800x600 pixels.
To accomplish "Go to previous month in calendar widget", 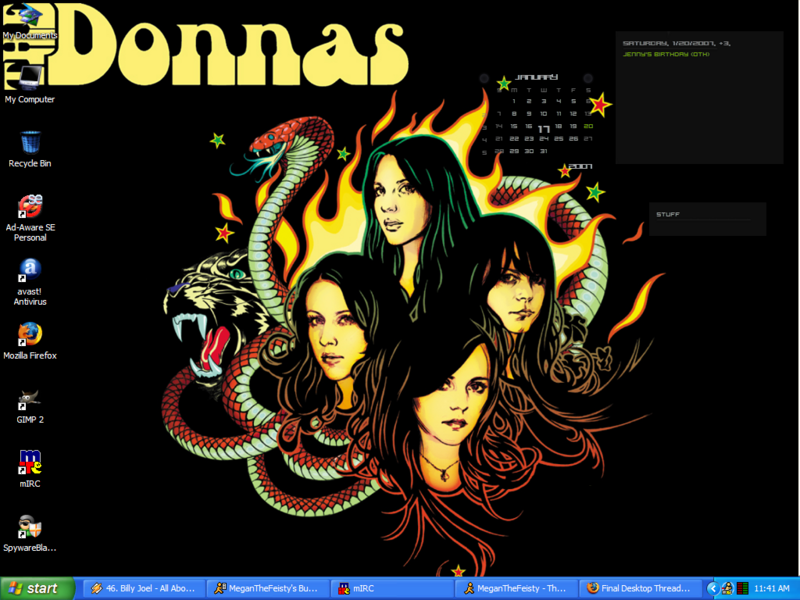I will (484, 78).
